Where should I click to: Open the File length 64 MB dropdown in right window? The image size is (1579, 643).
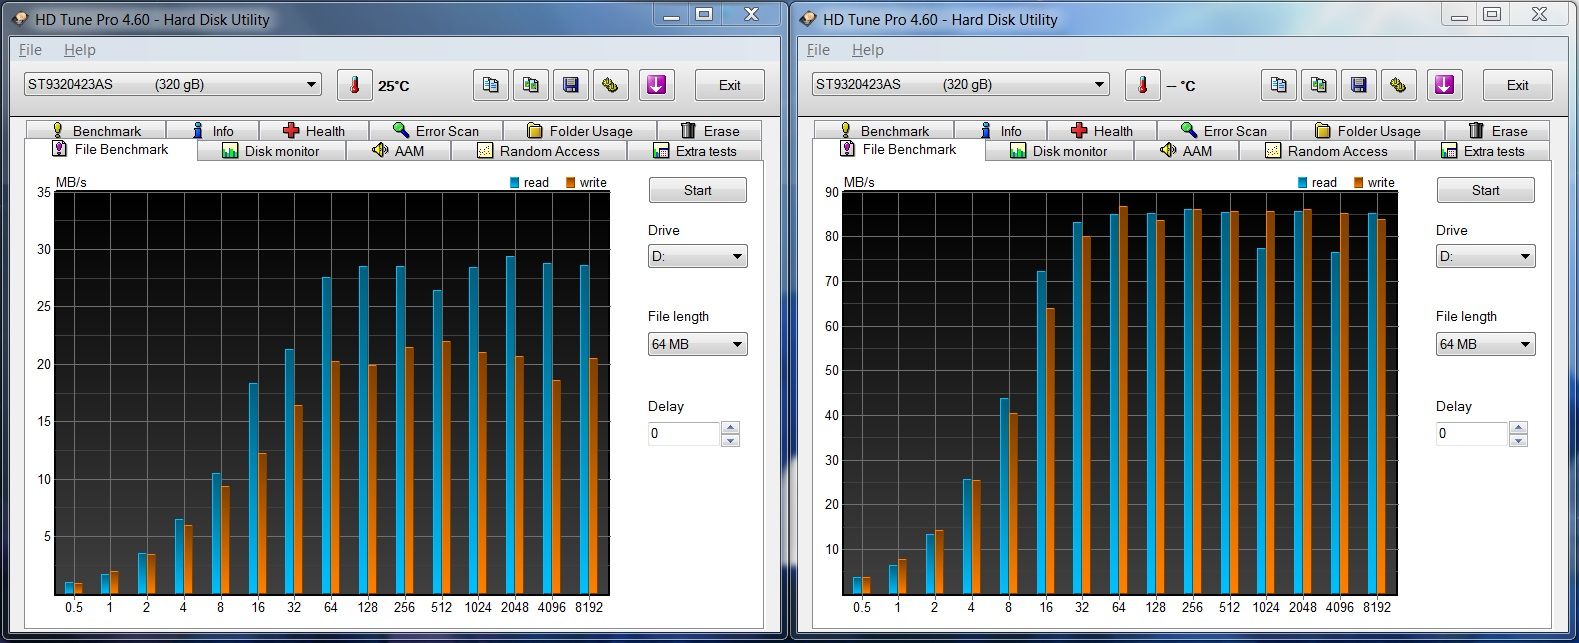pos(1485,344)
